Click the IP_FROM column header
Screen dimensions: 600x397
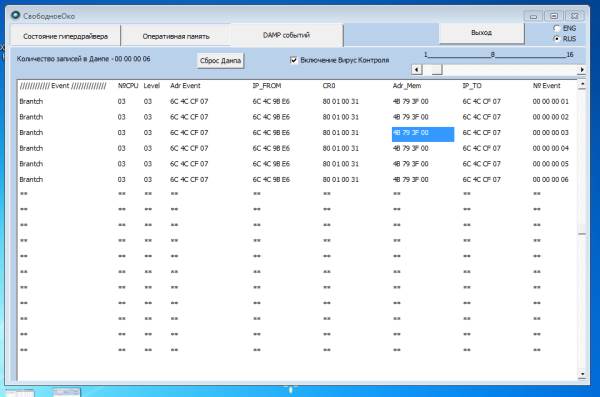click(x=267, y=86)
